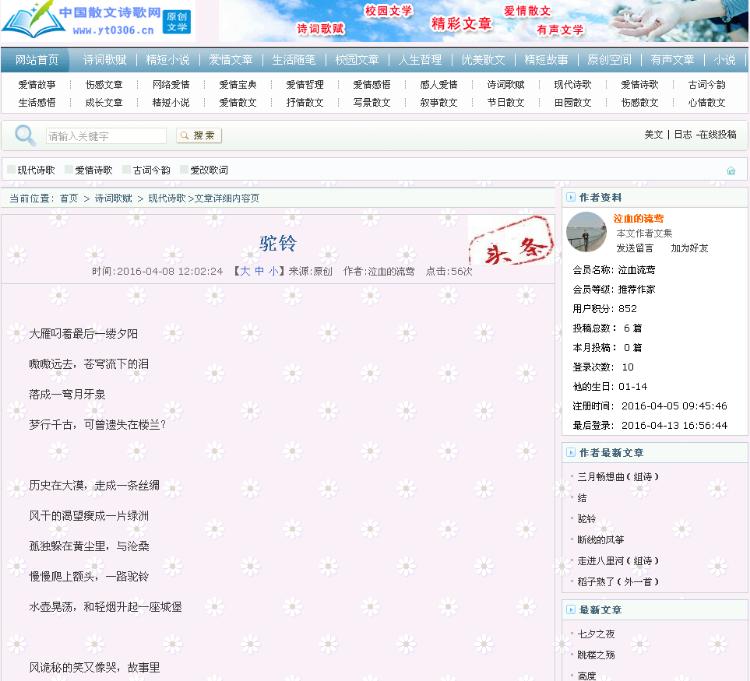Viewport: 750px width, 681px height.
Task: Open 驼铃 in author's latest articles
Action: (587, 519)
